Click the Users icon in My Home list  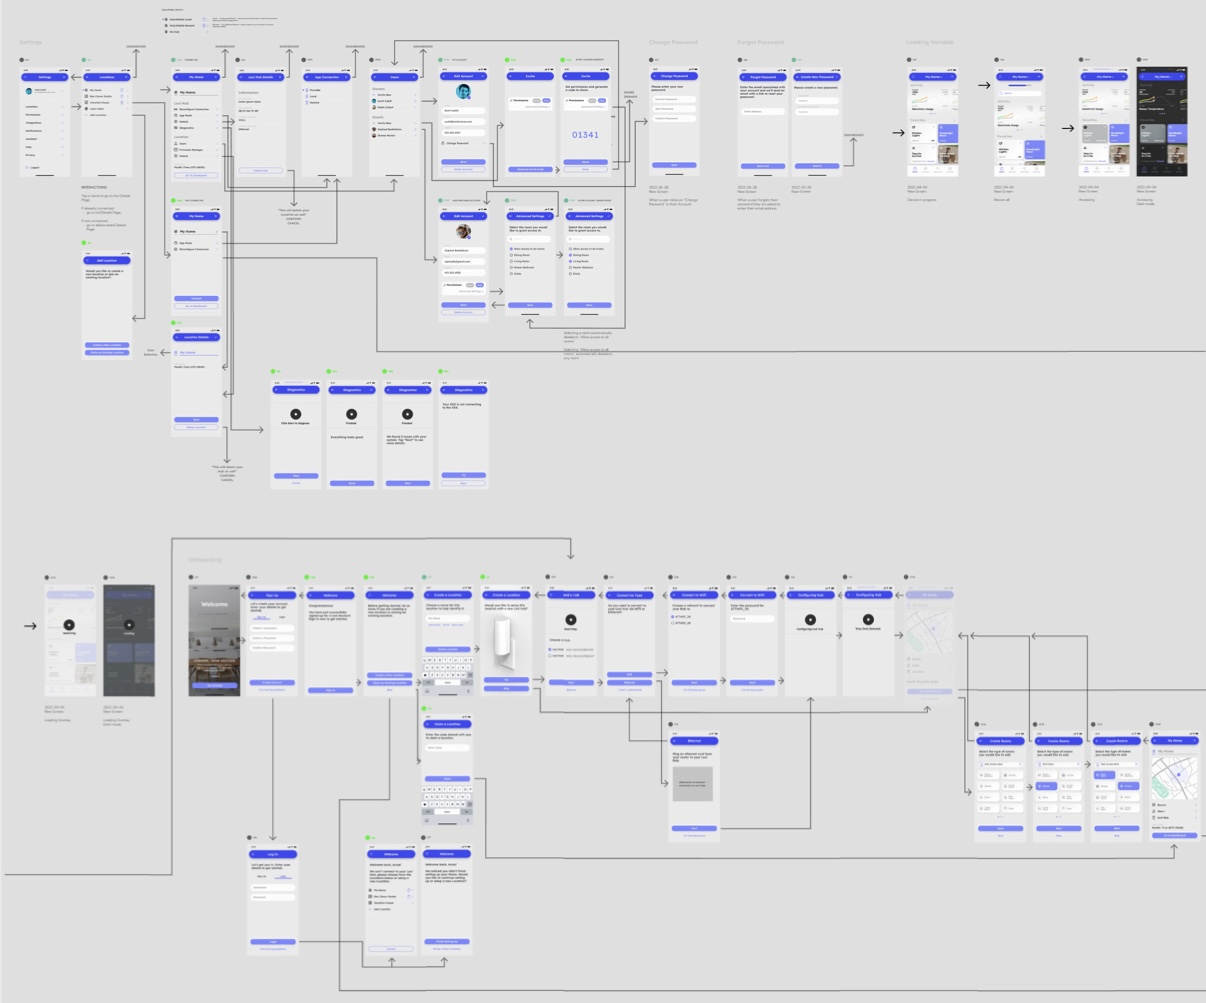pyautogui.click(x=176, y=143)
